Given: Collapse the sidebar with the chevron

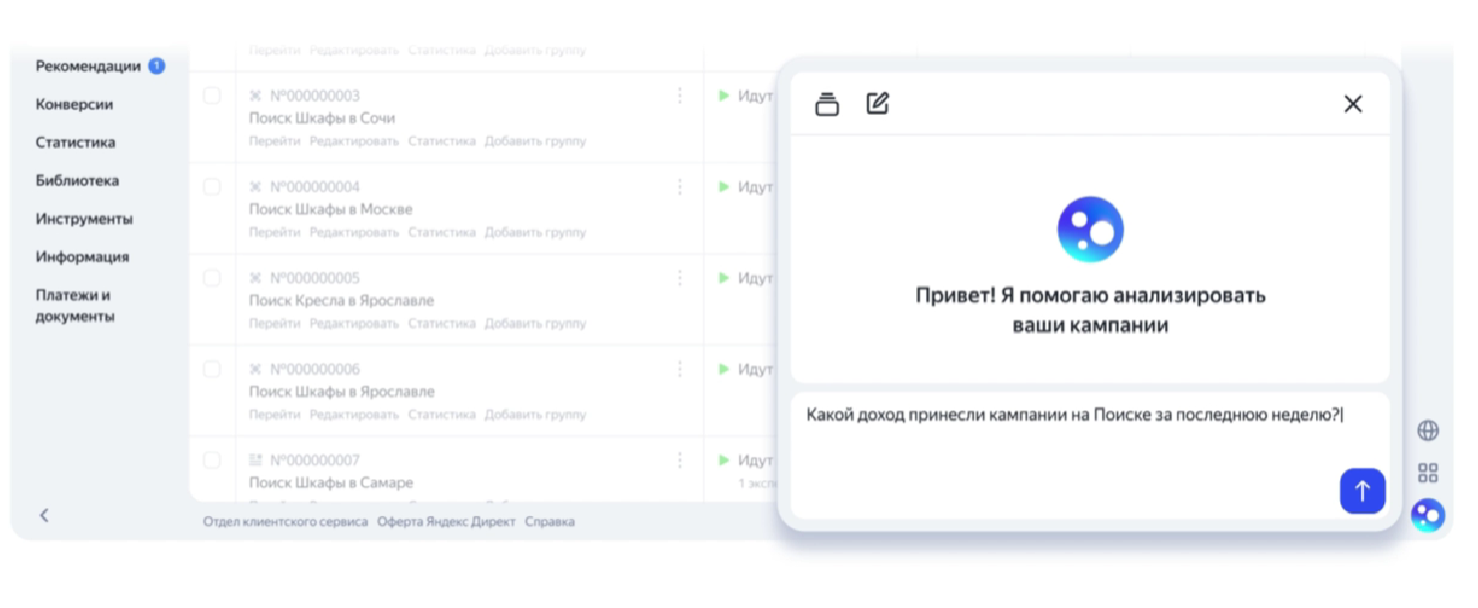Looking at the screenshot, I should pyautogui.click(x=44, y=515).
